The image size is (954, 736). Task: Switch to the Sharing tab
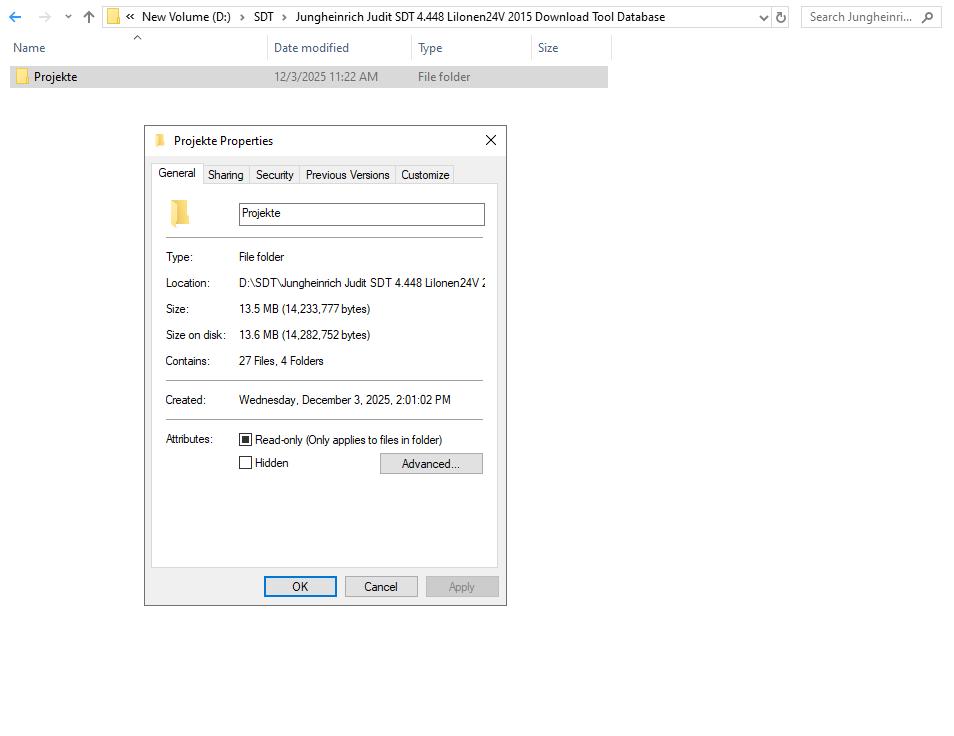[x=226, y=175]
